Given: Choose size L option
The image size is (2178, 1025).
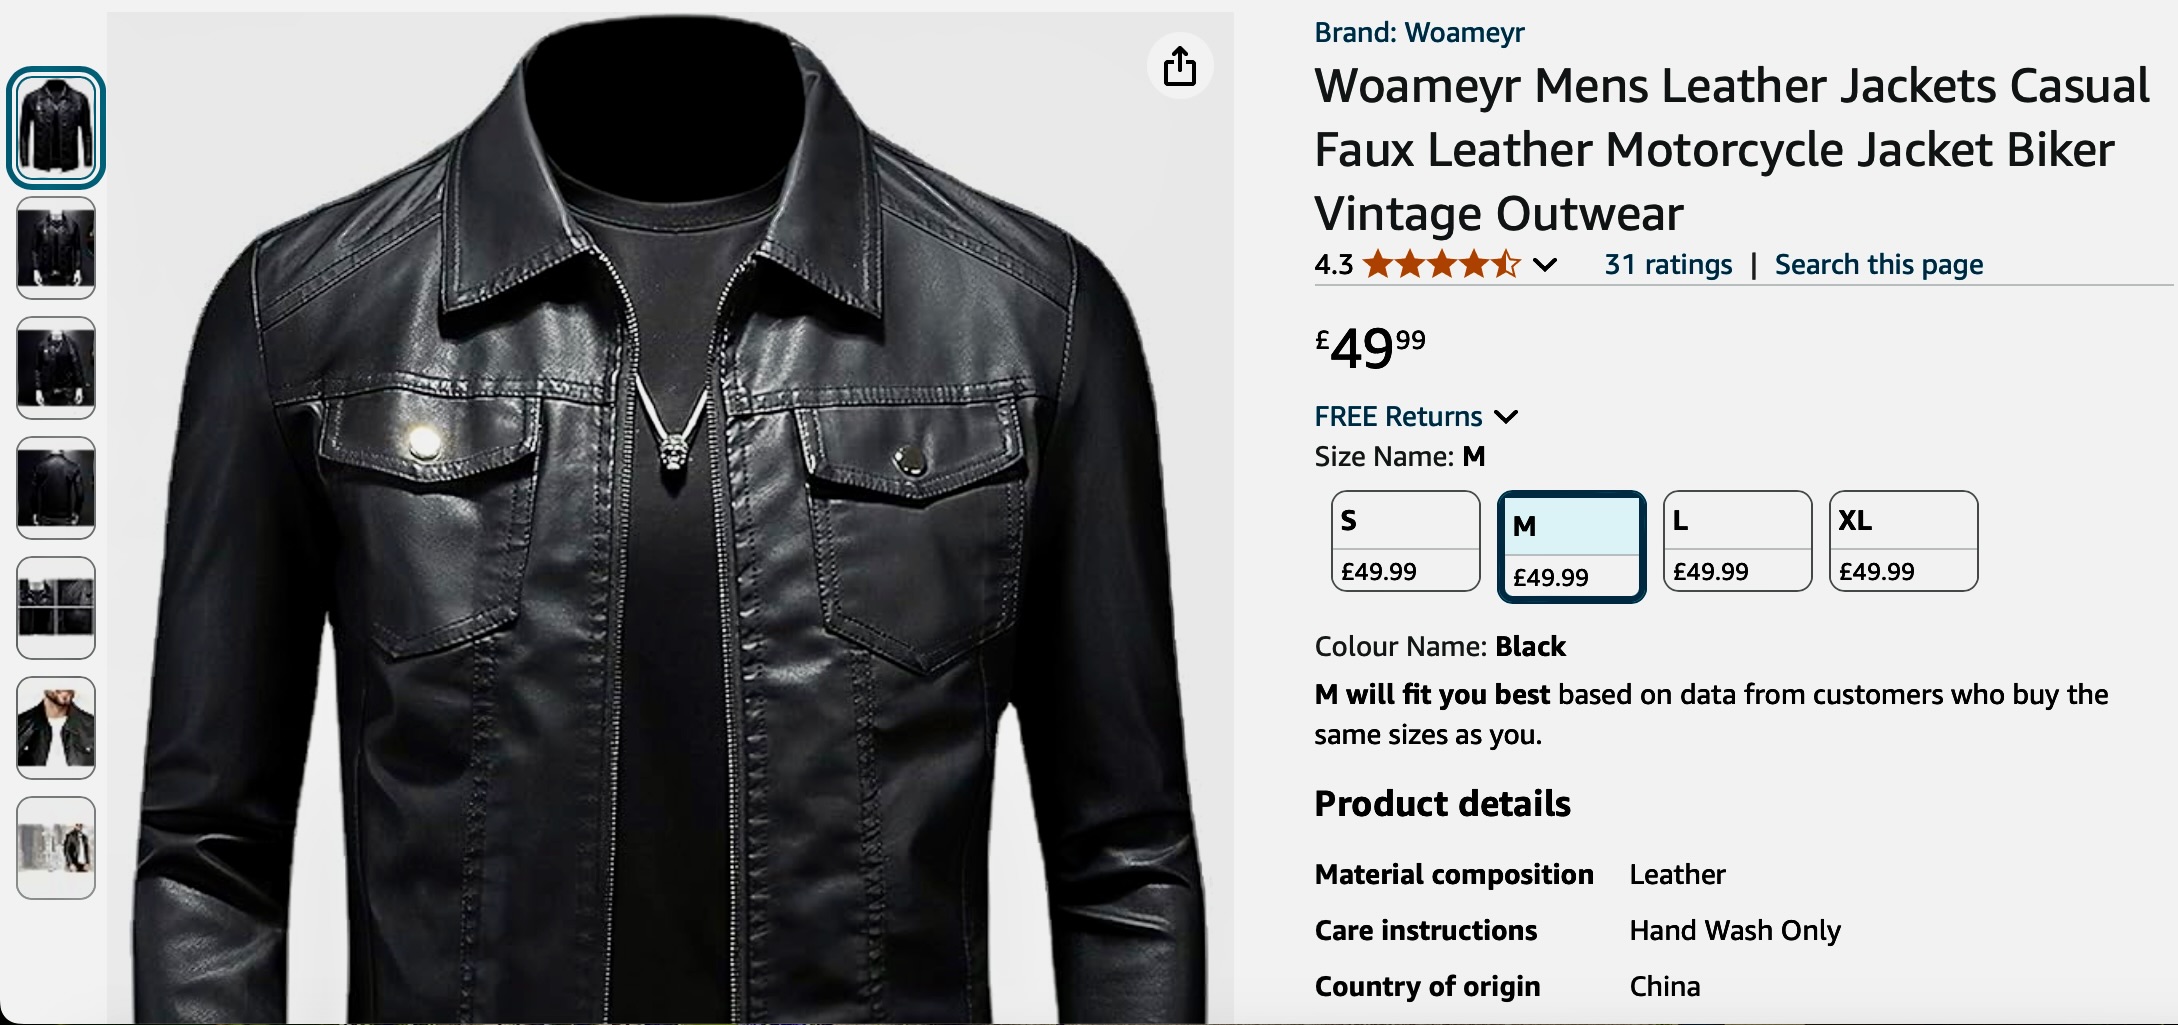Looking at the screenshot, I should (1737, 541).
